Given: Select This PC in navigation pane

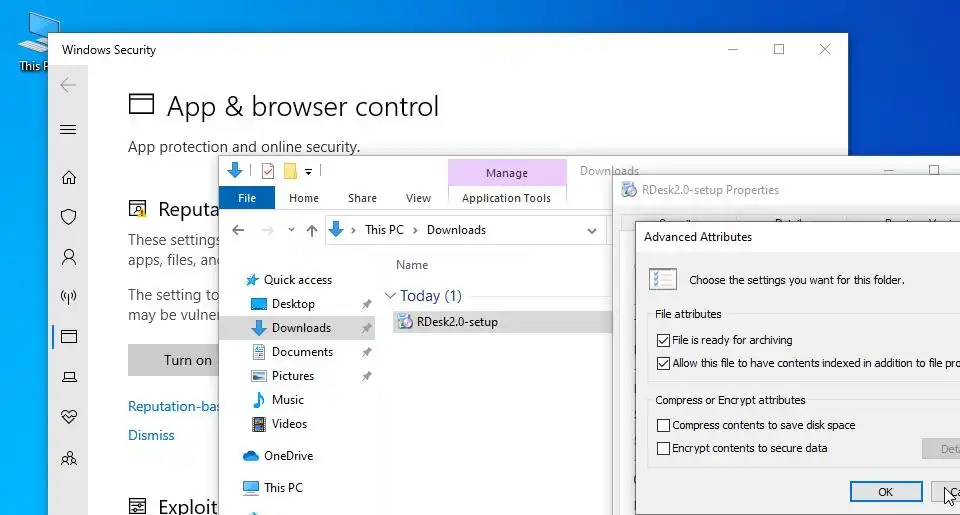Looking at the screenshot, I should point(283,487).
